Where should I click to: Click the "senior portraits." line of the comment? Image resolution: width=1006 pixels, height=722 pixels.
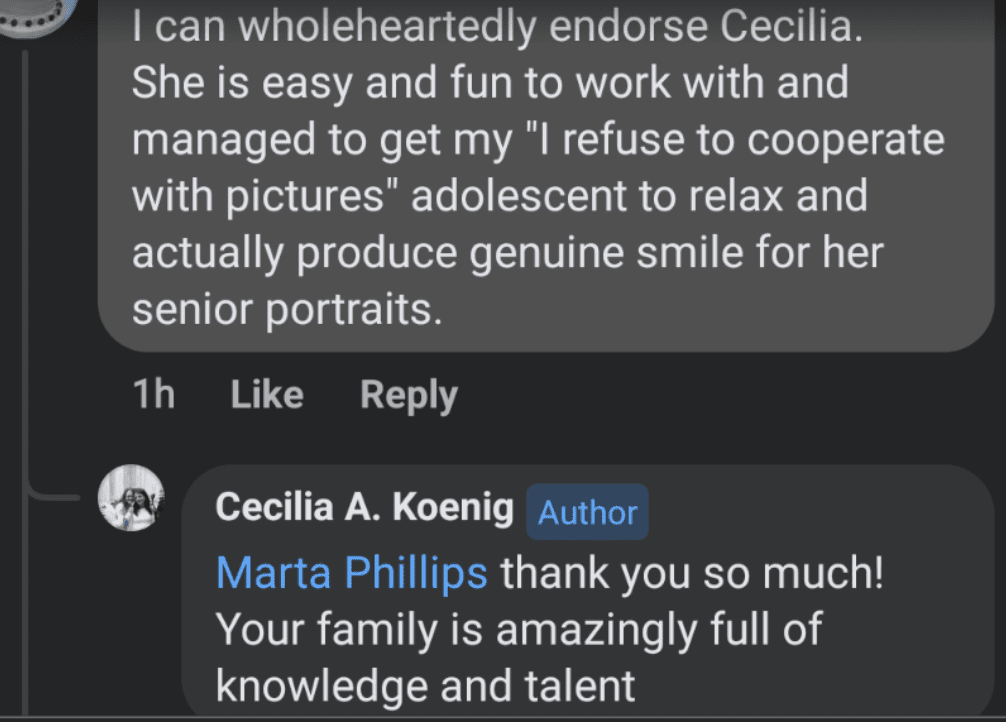click(x=286, y=310)
